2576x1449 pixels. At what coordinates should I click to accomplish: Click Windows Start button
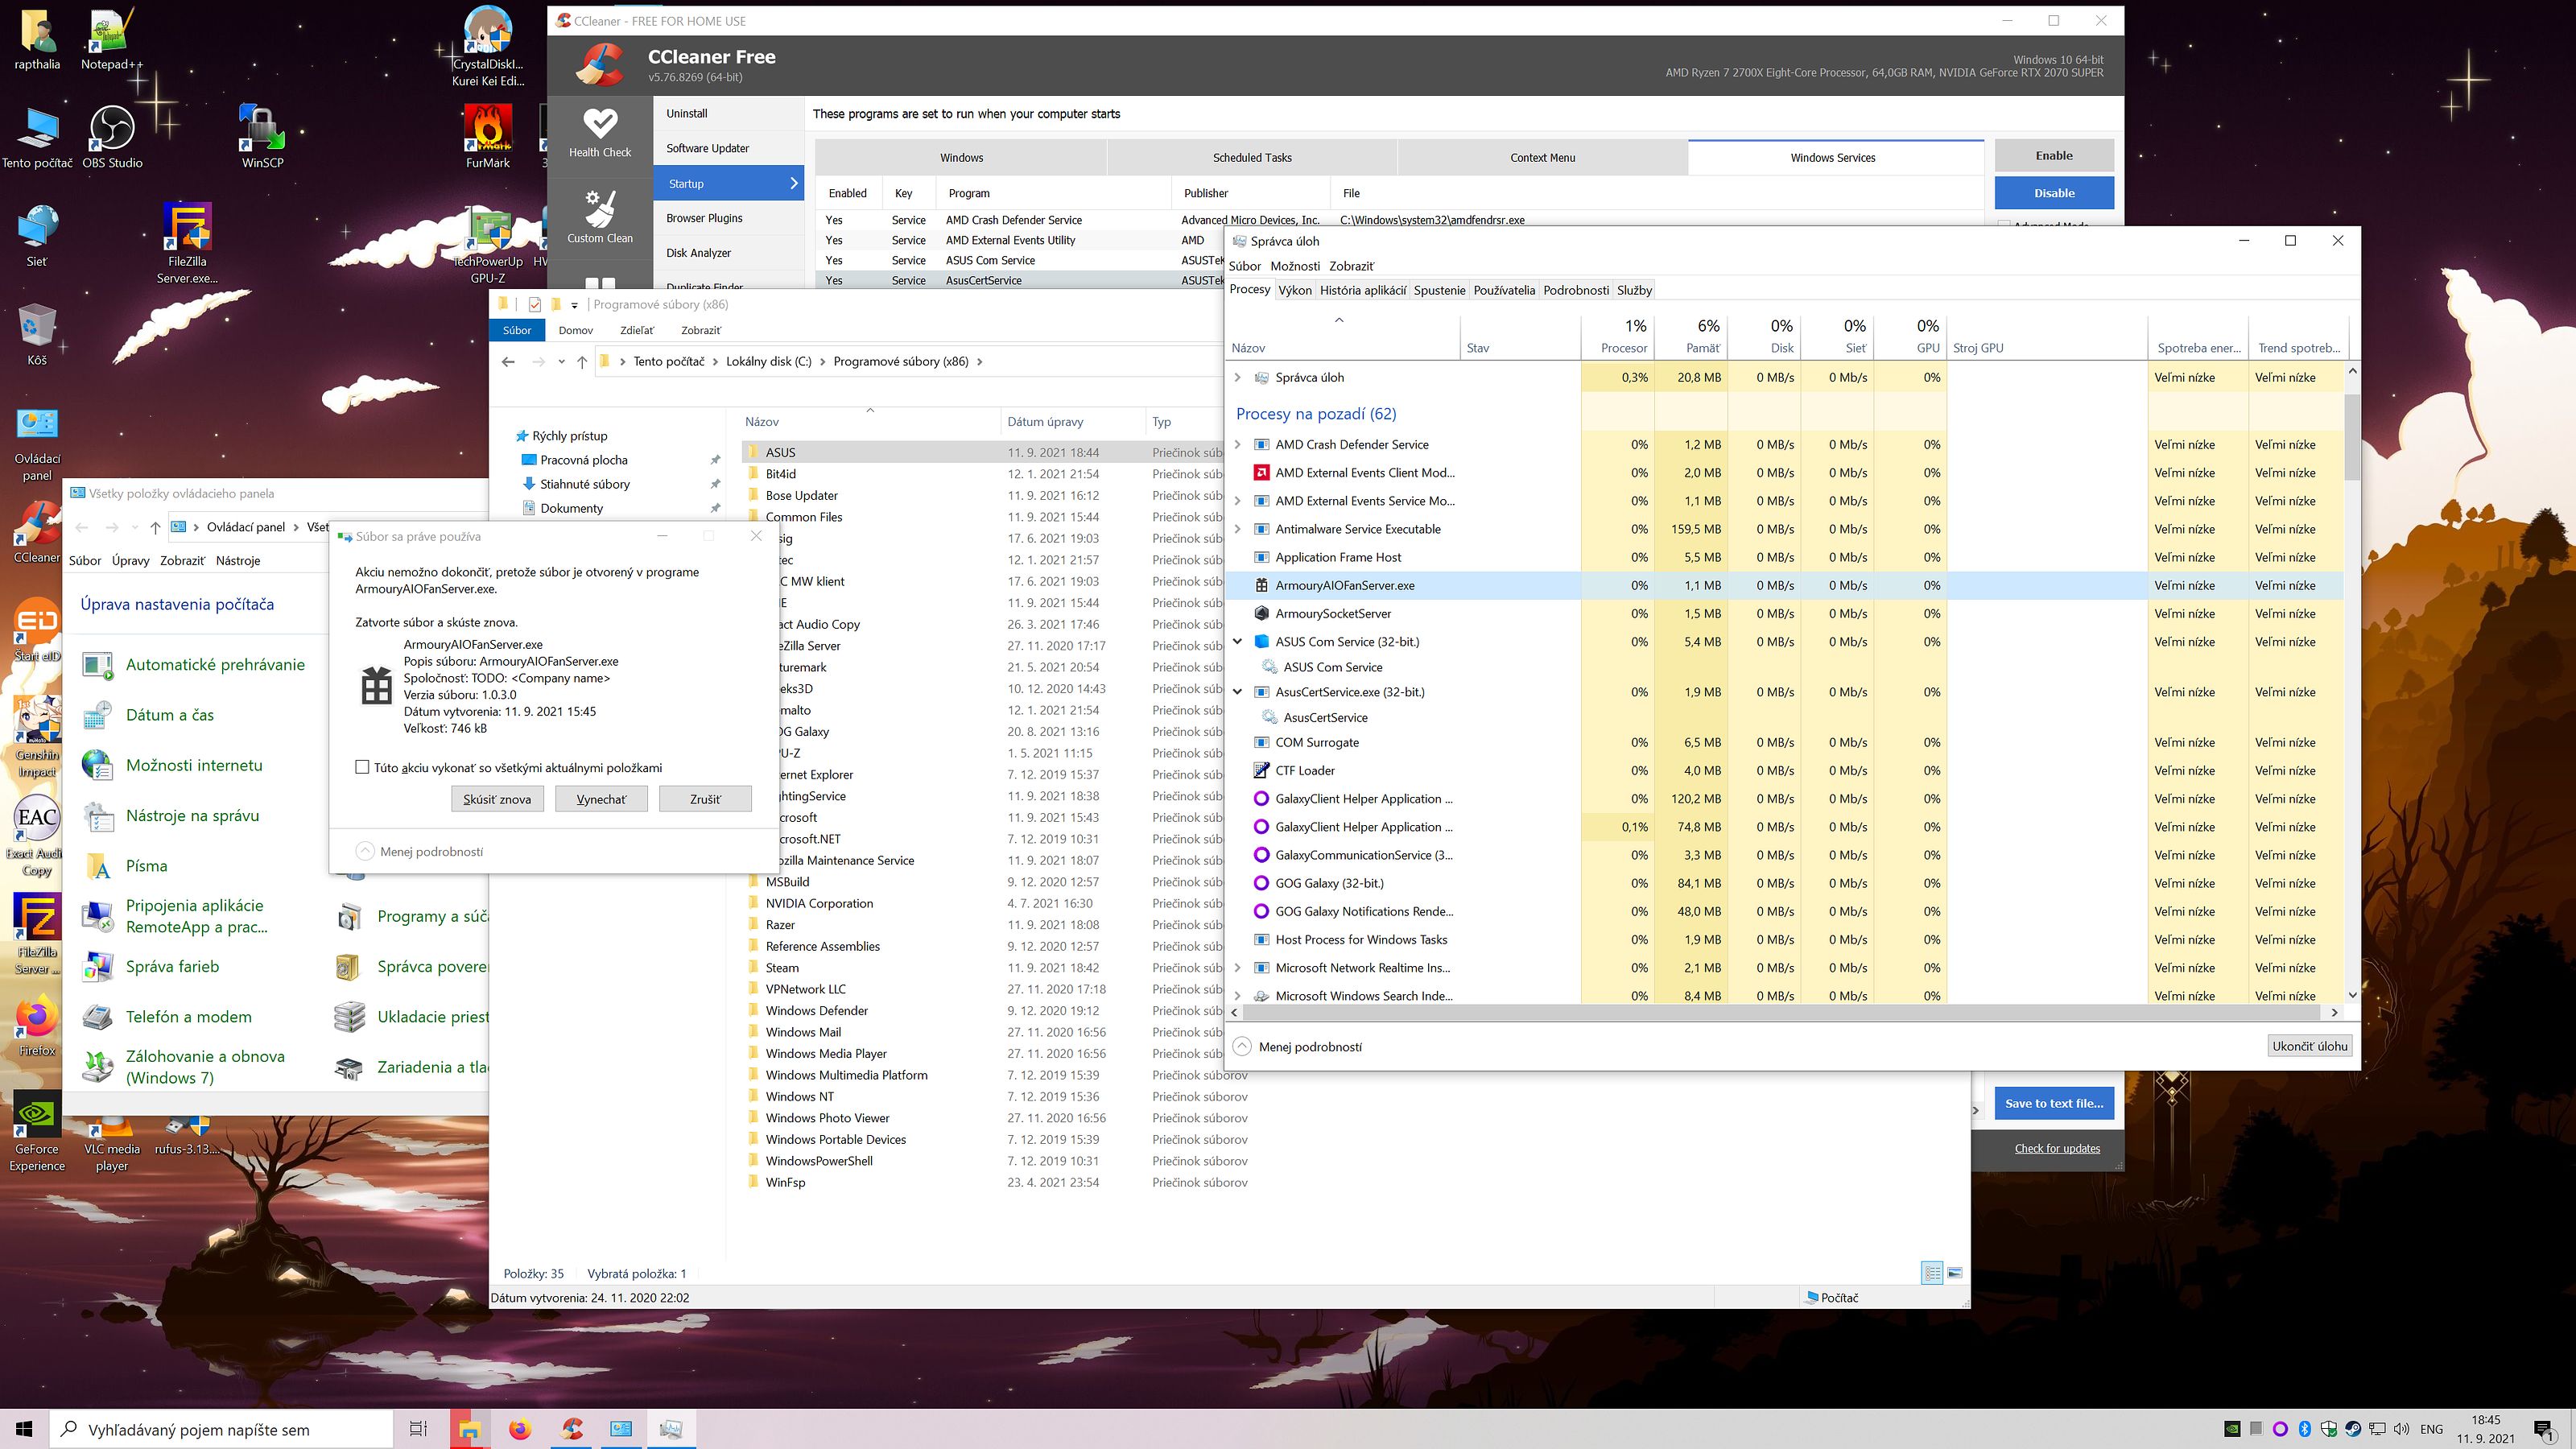click(24, 1429)
